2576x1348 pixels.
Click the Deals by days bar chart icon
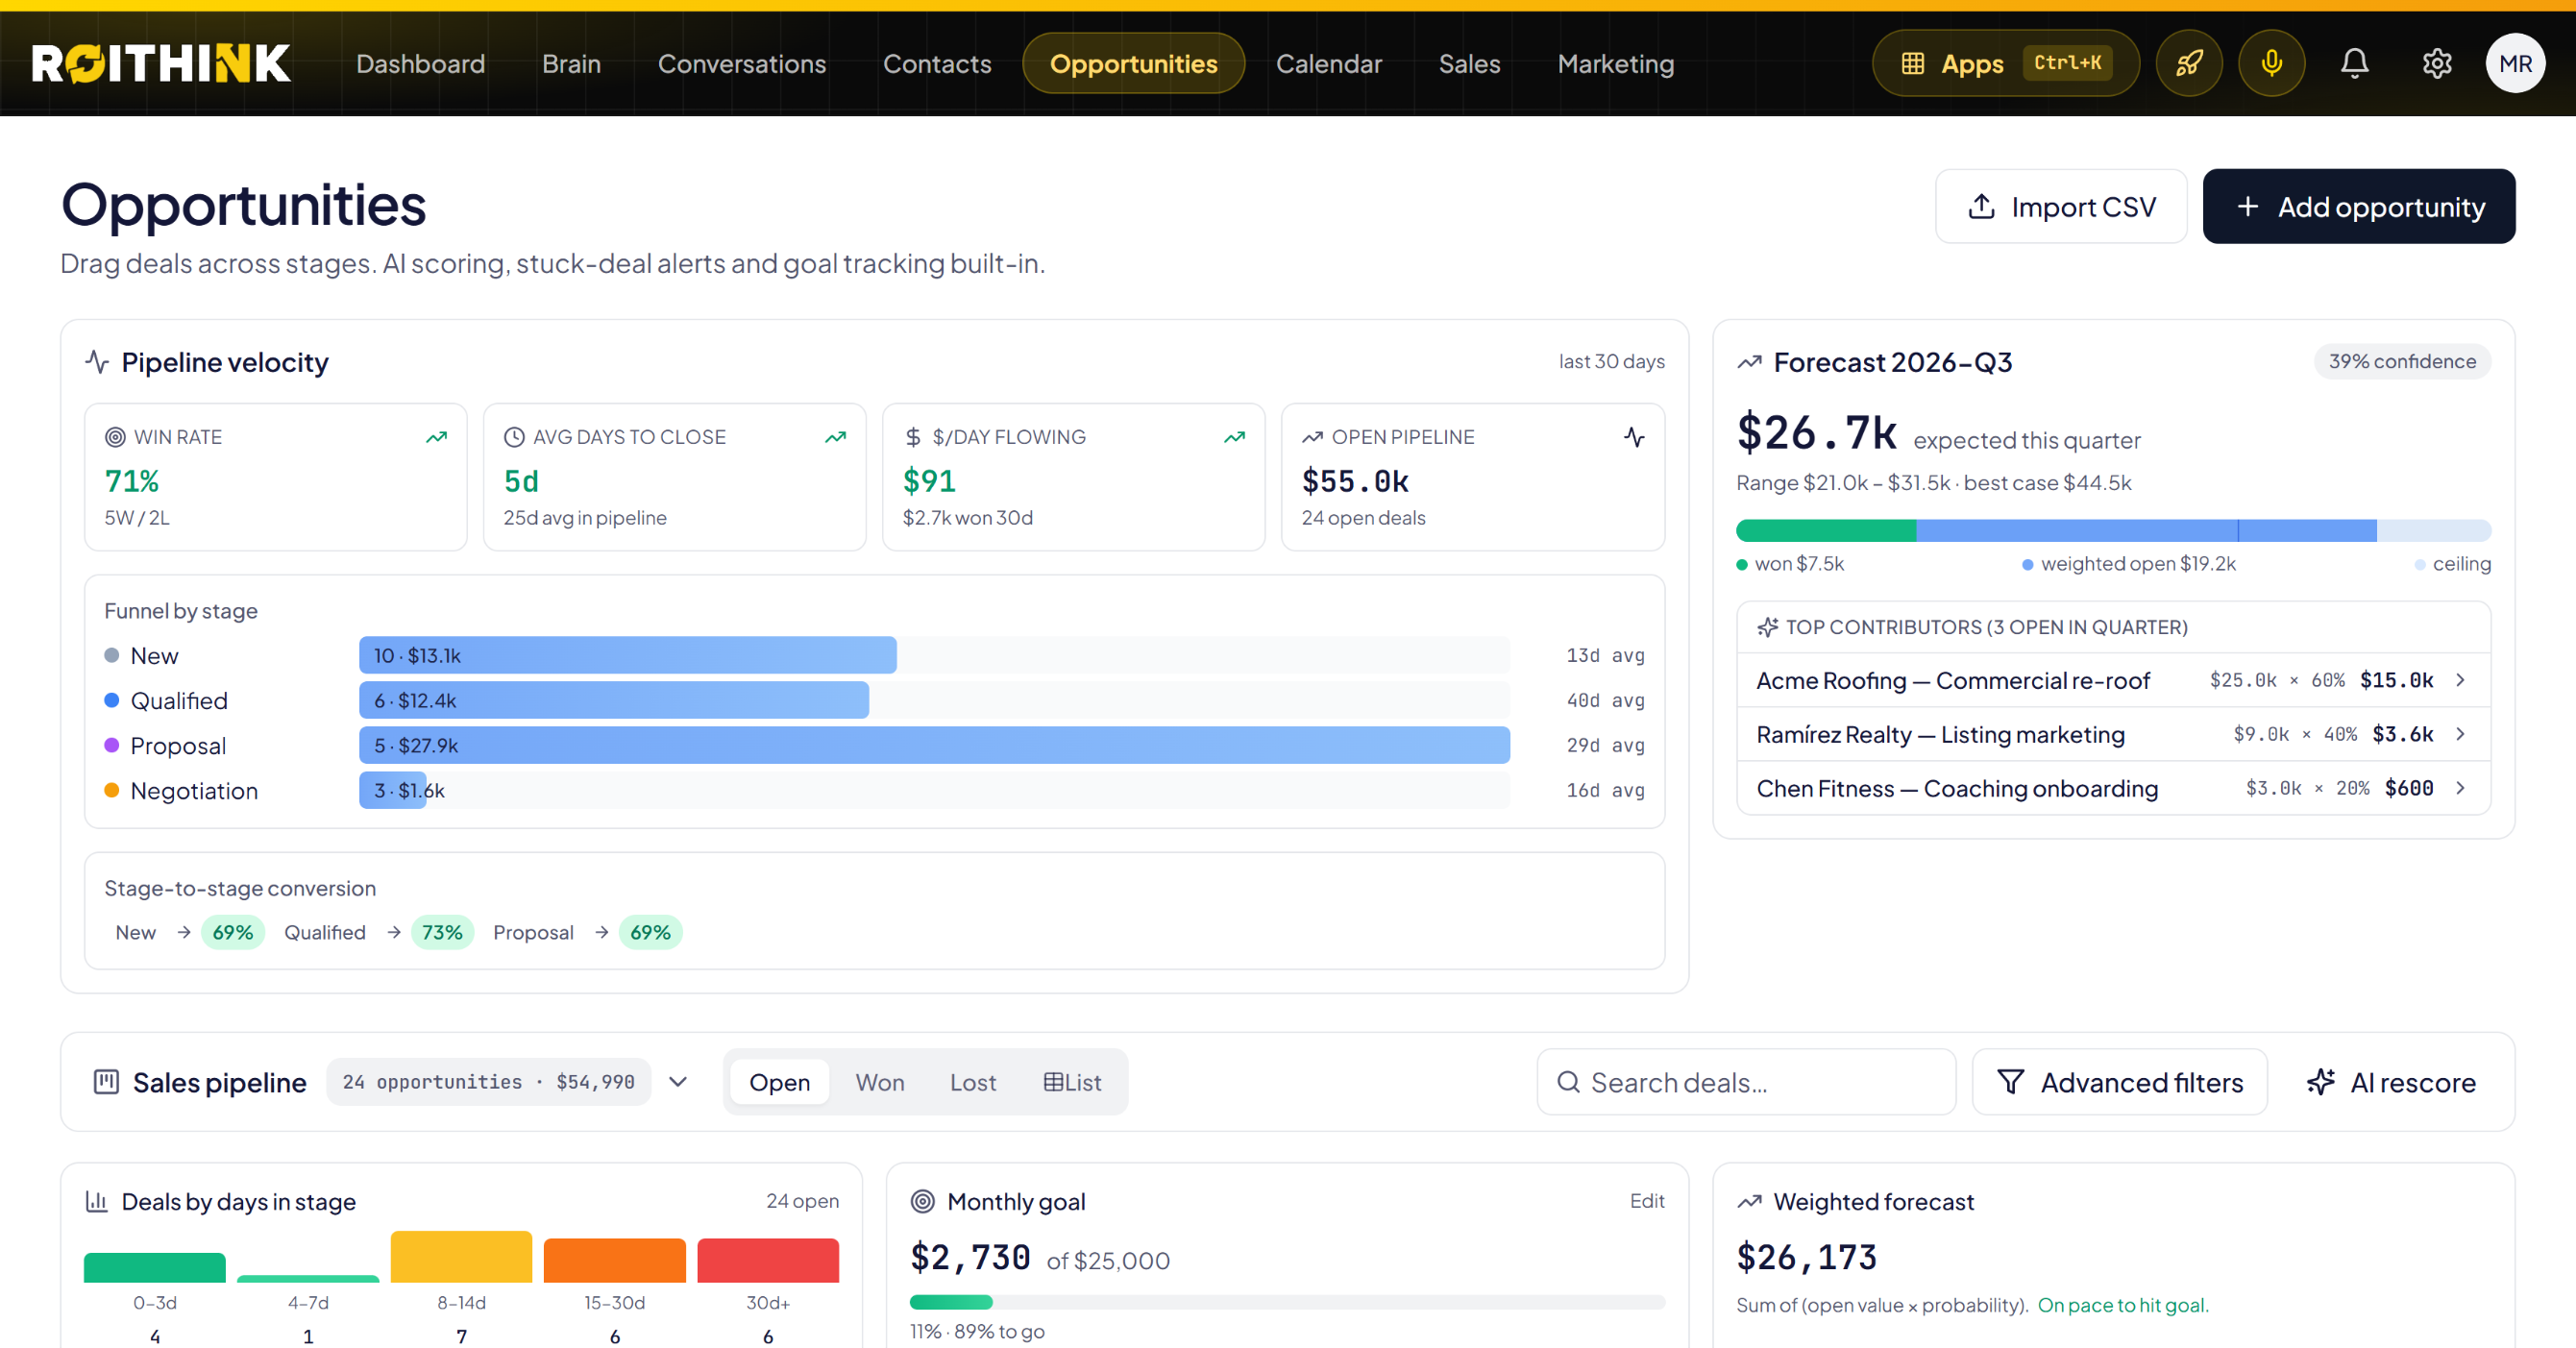click(x=97, y=1201)
